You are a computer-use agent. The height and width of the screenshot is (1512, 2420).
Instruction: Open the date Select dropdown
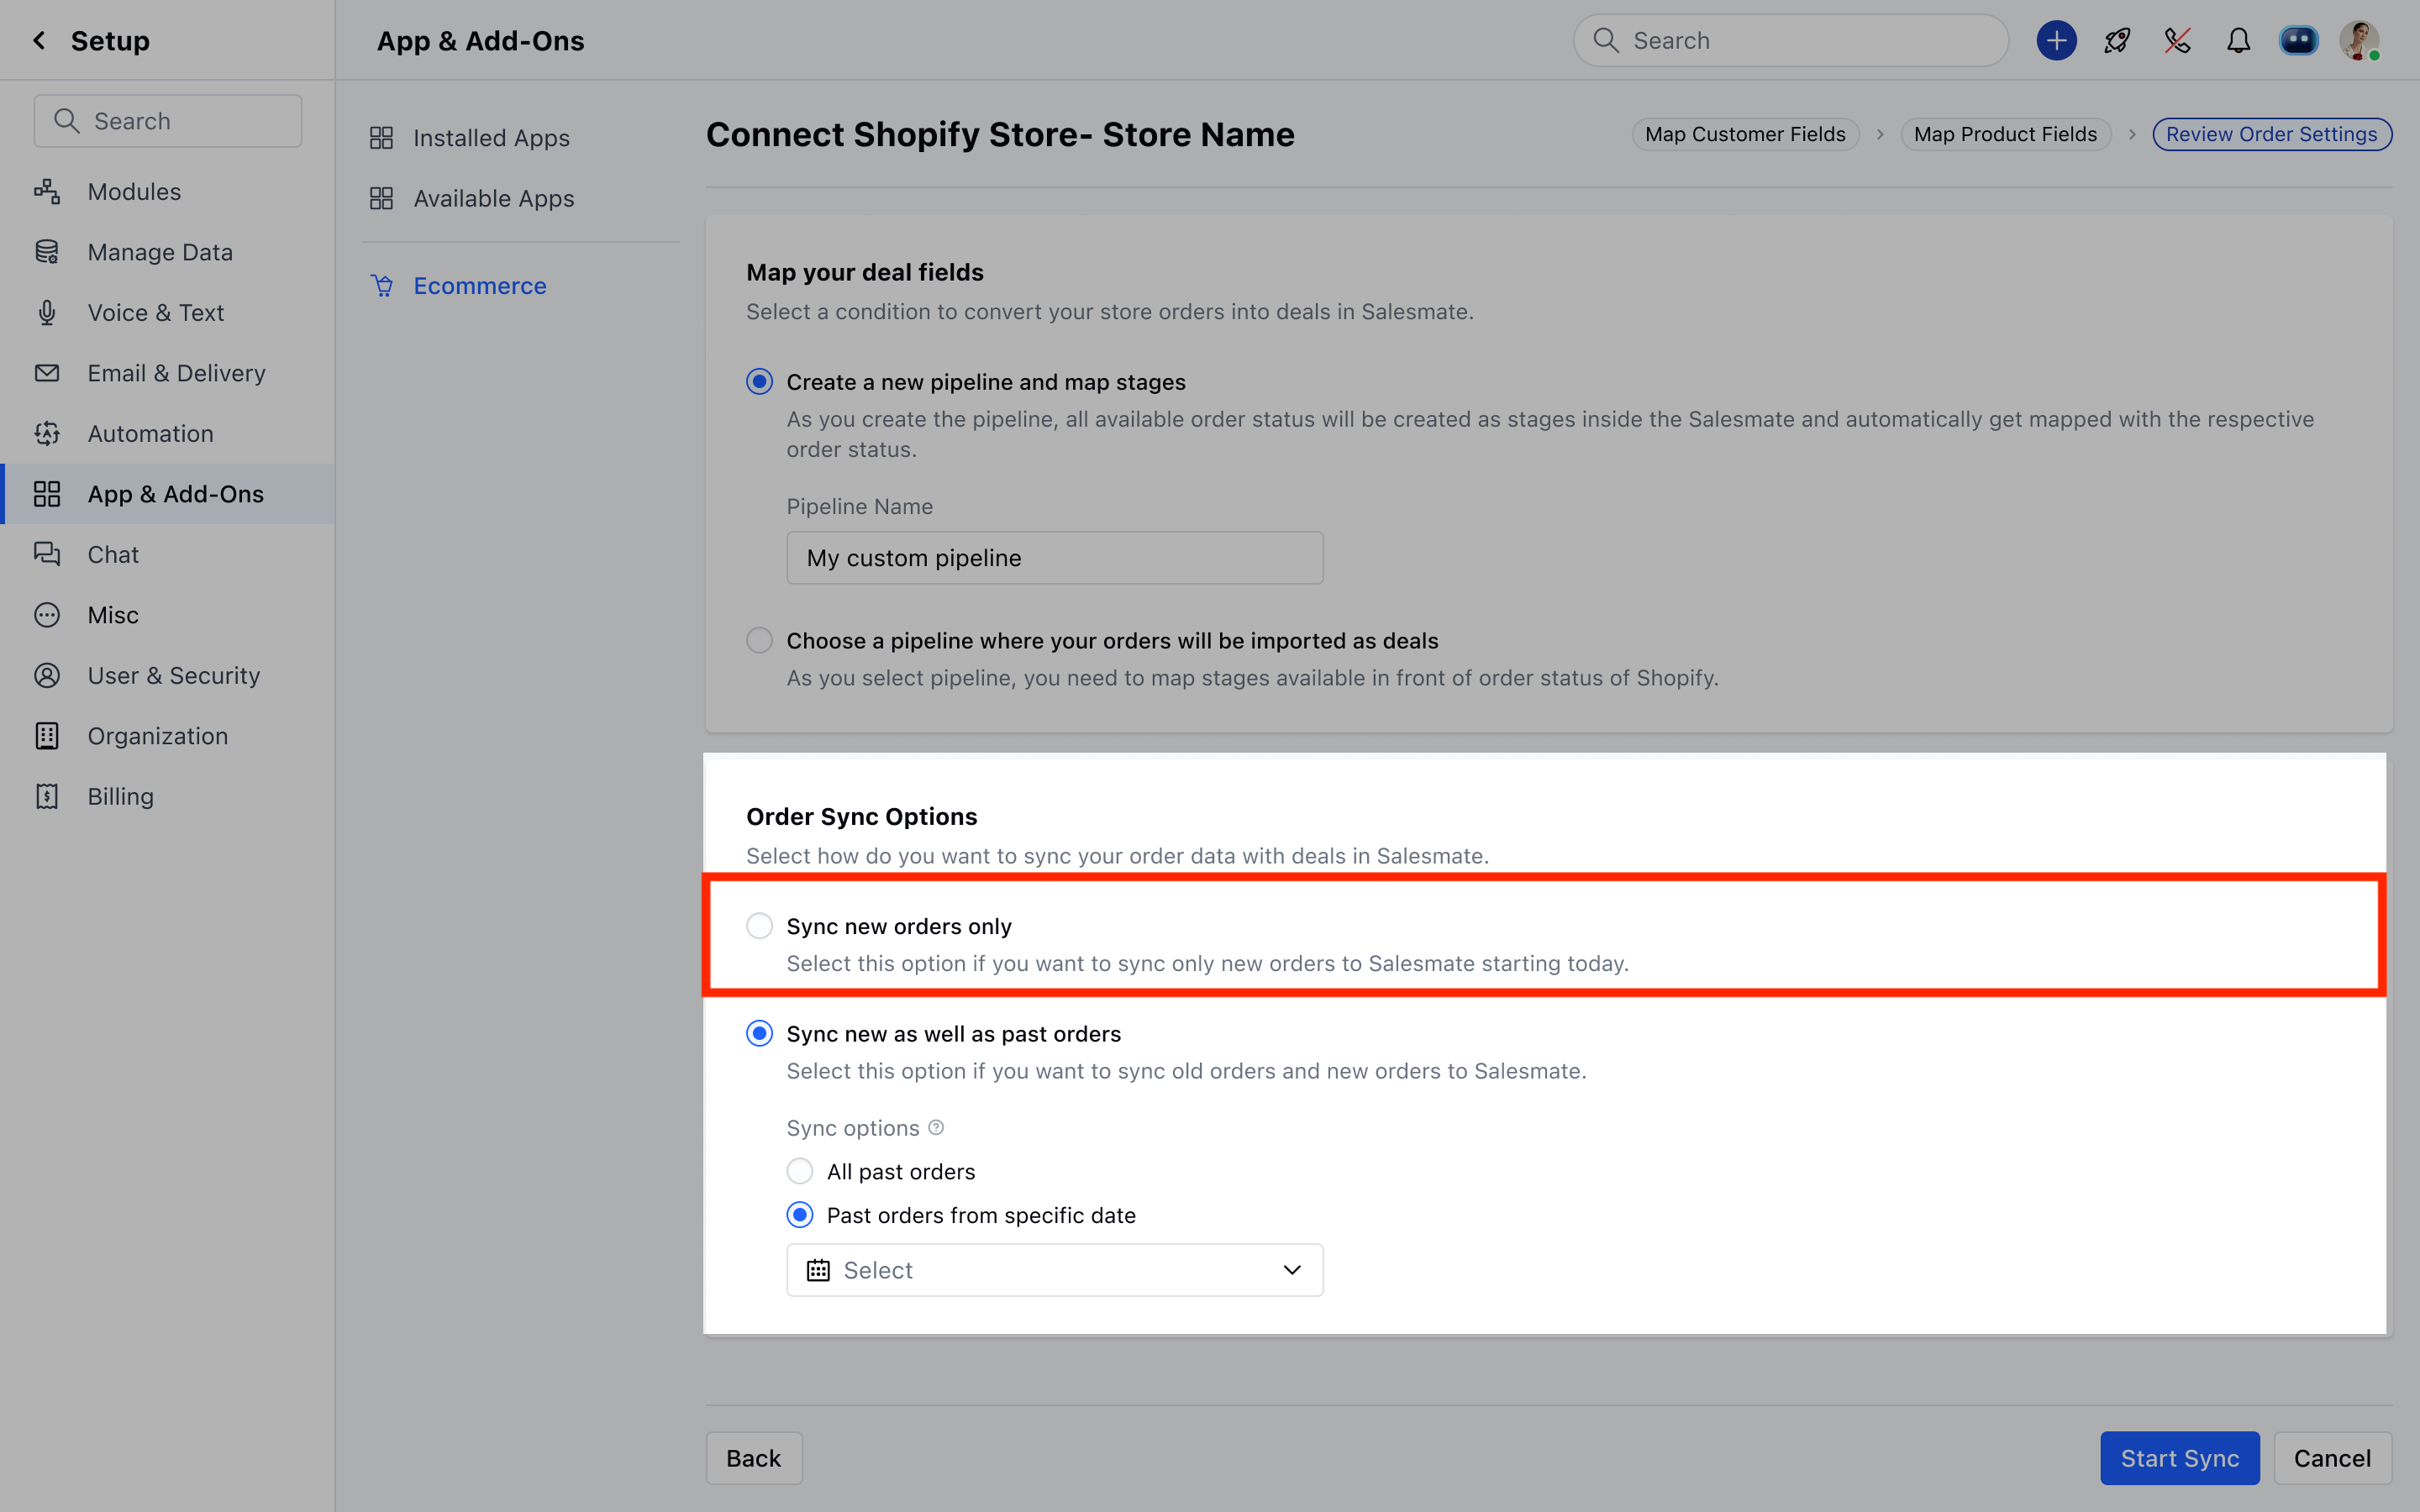pos(1054,1270)
